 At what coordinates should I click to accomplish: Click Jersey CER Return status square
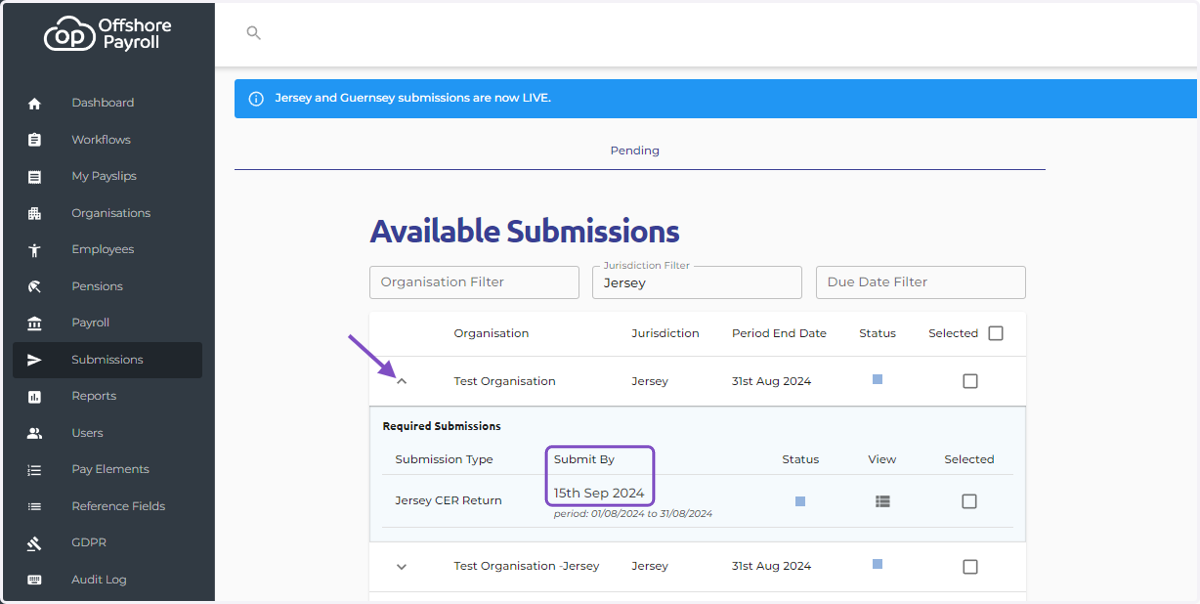point(800,501)
